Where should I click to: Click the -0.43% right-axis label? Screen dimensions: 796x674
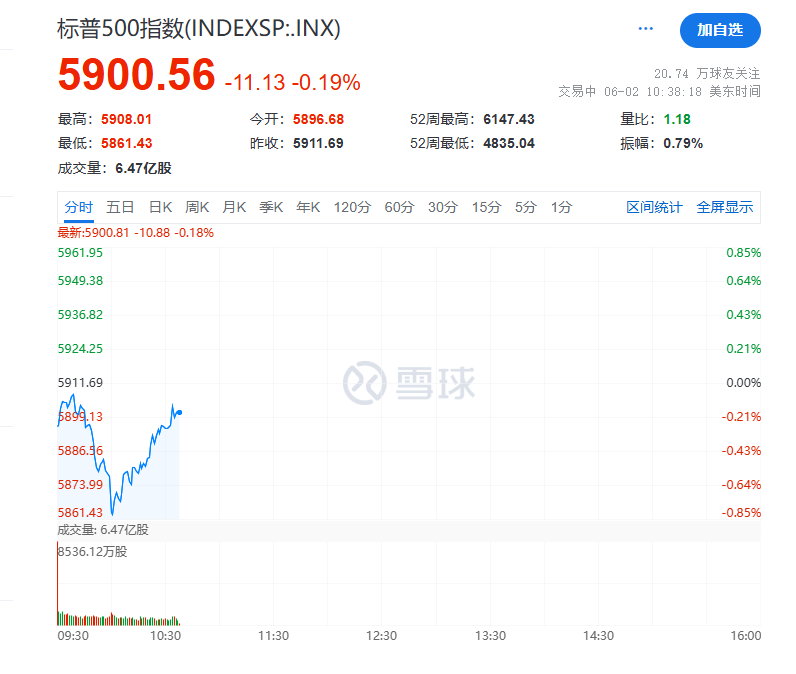tap(741, 451)
